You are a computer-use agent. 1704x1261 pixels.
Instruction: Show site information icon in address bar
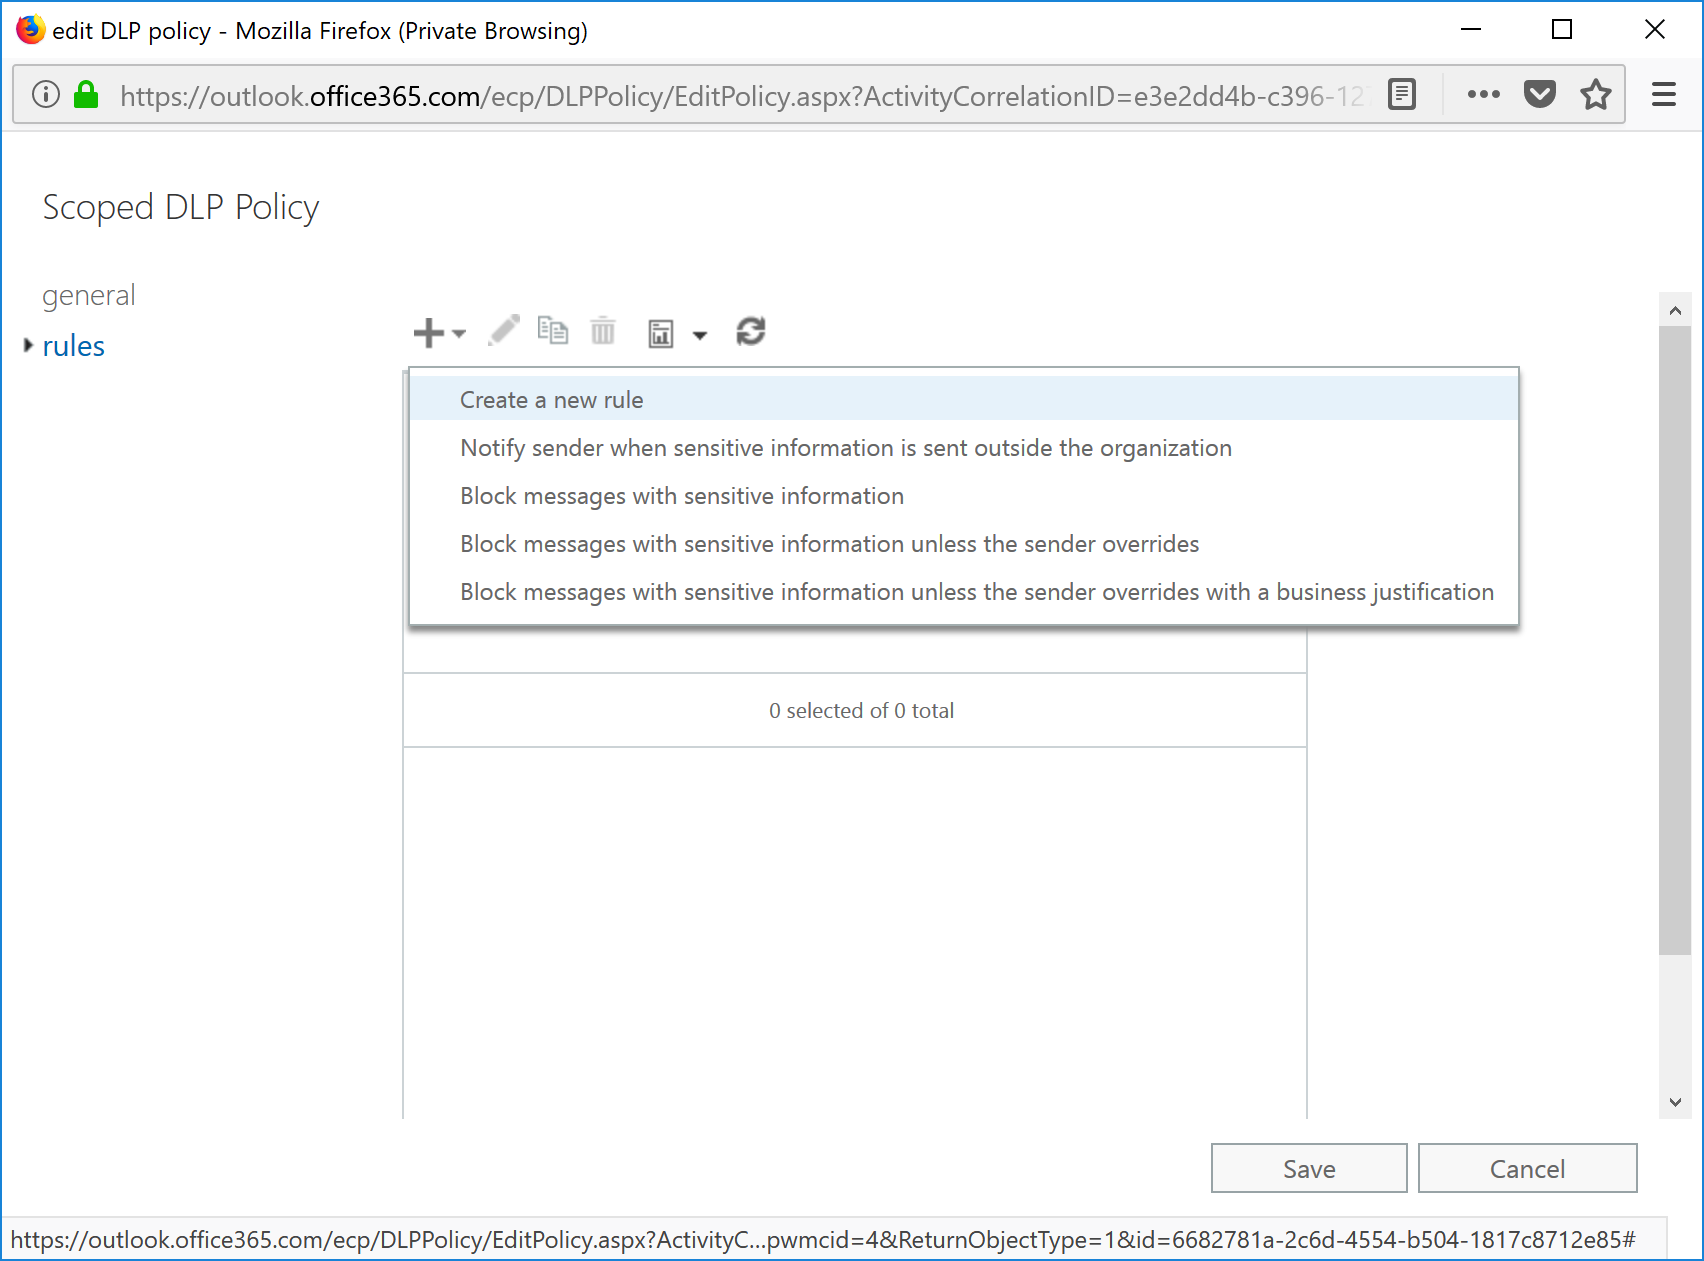(46, 95)
